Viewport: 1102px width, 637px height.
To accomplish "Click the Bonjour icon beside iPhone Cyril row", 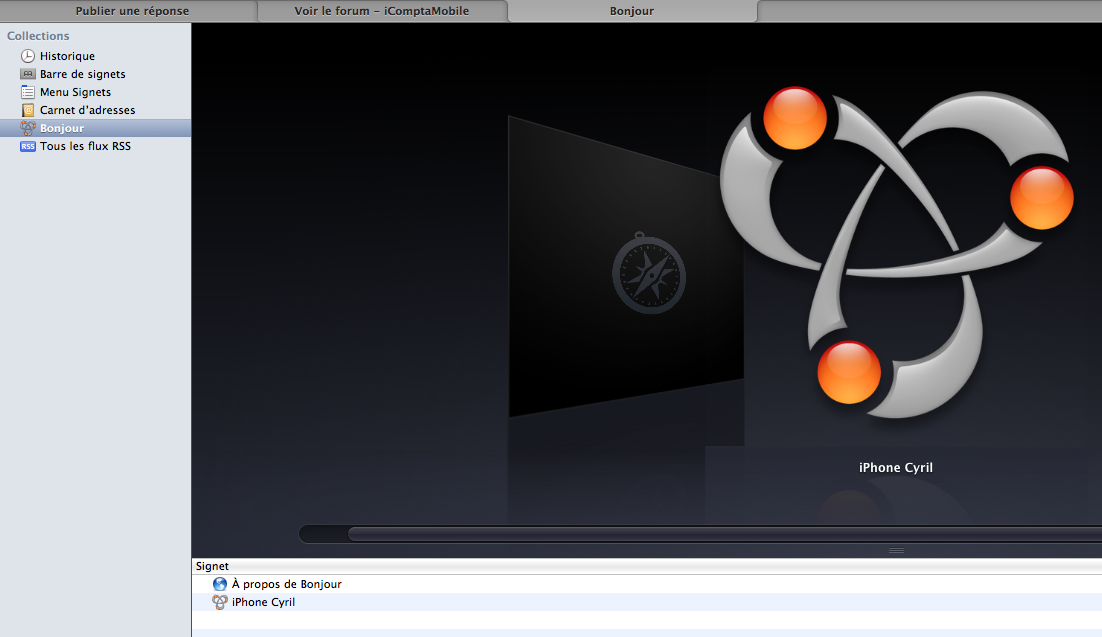I will tap(220, 602).
